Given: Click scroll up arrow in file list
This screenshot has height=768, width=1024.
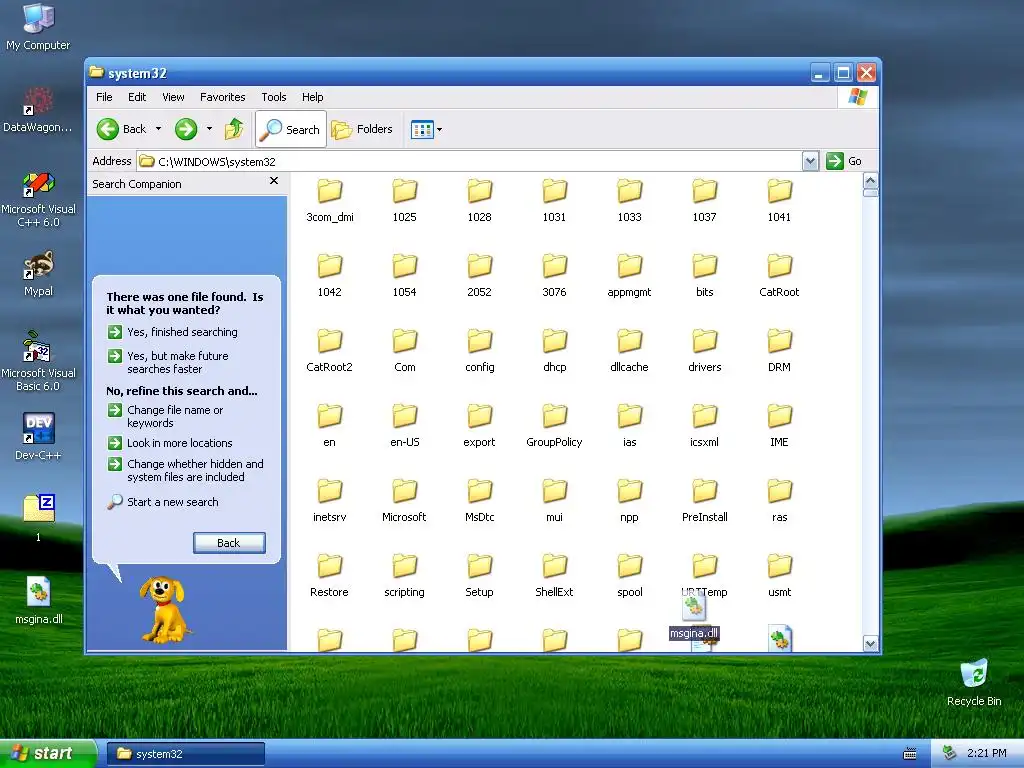Looking at the screenshot, I should click(x=870, y=180).
